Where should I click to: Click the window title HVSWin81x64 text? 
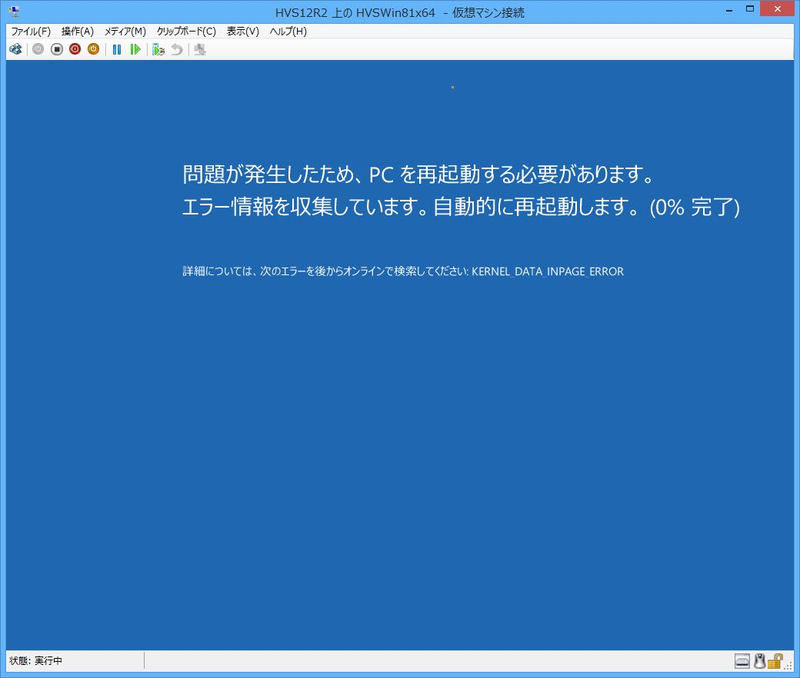coord(395,13)
